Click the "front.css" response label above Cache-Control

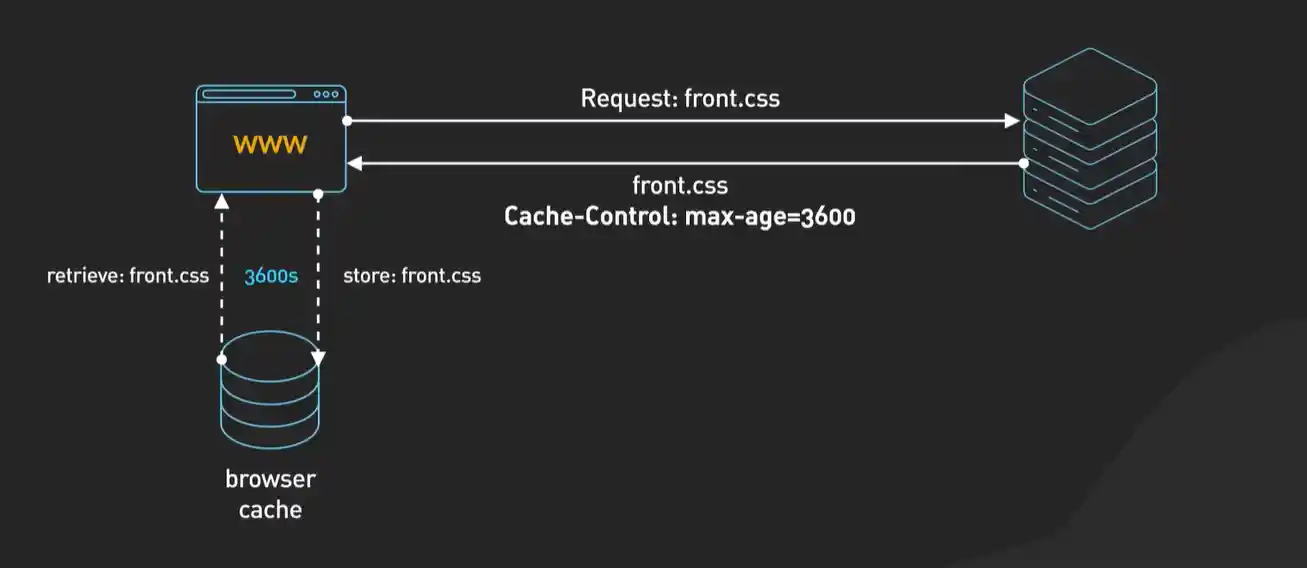pos(679,186)
